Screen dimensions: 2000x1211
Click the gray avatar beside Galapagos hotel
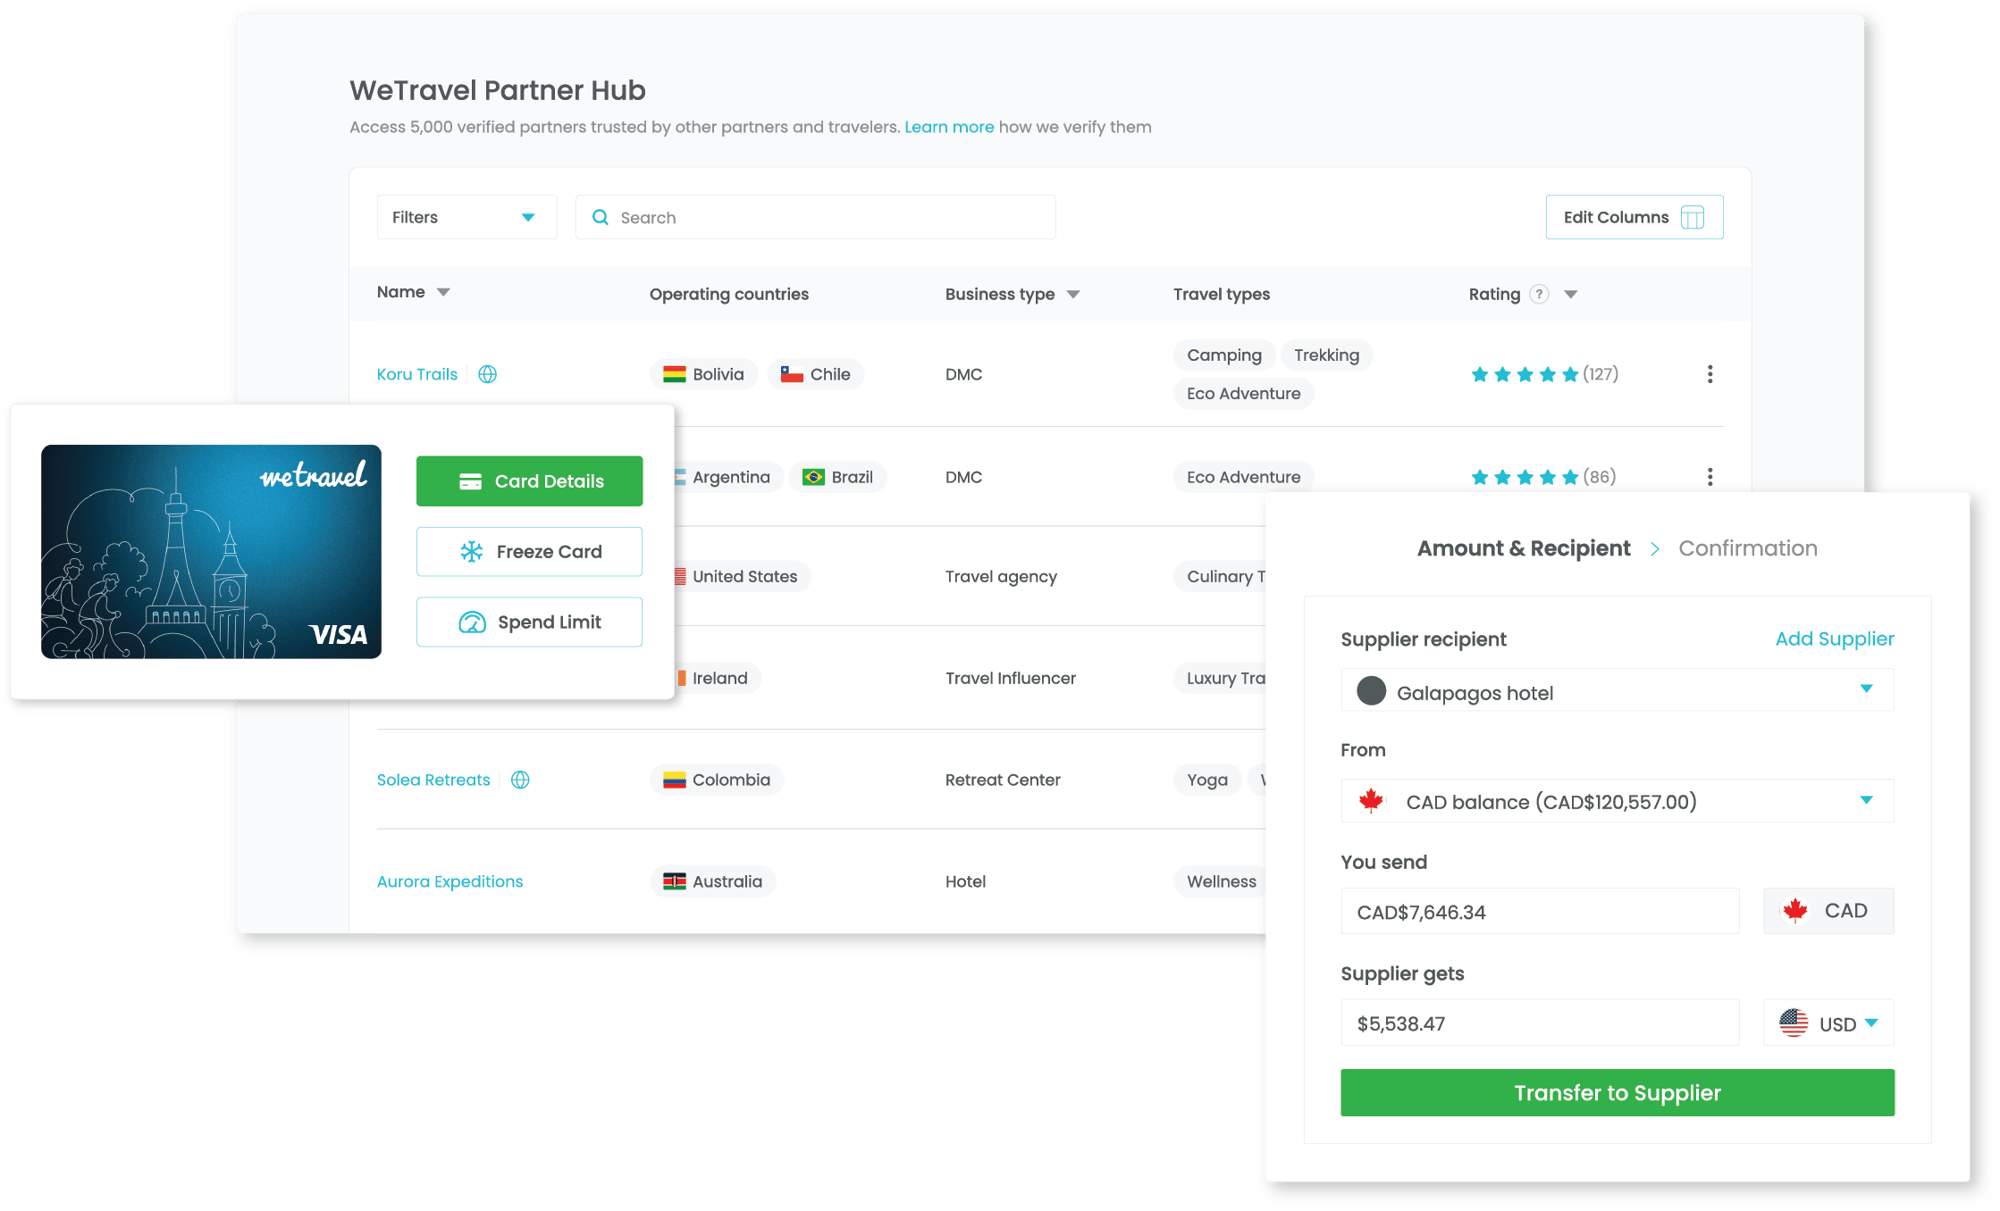[x=1371, y=691]
